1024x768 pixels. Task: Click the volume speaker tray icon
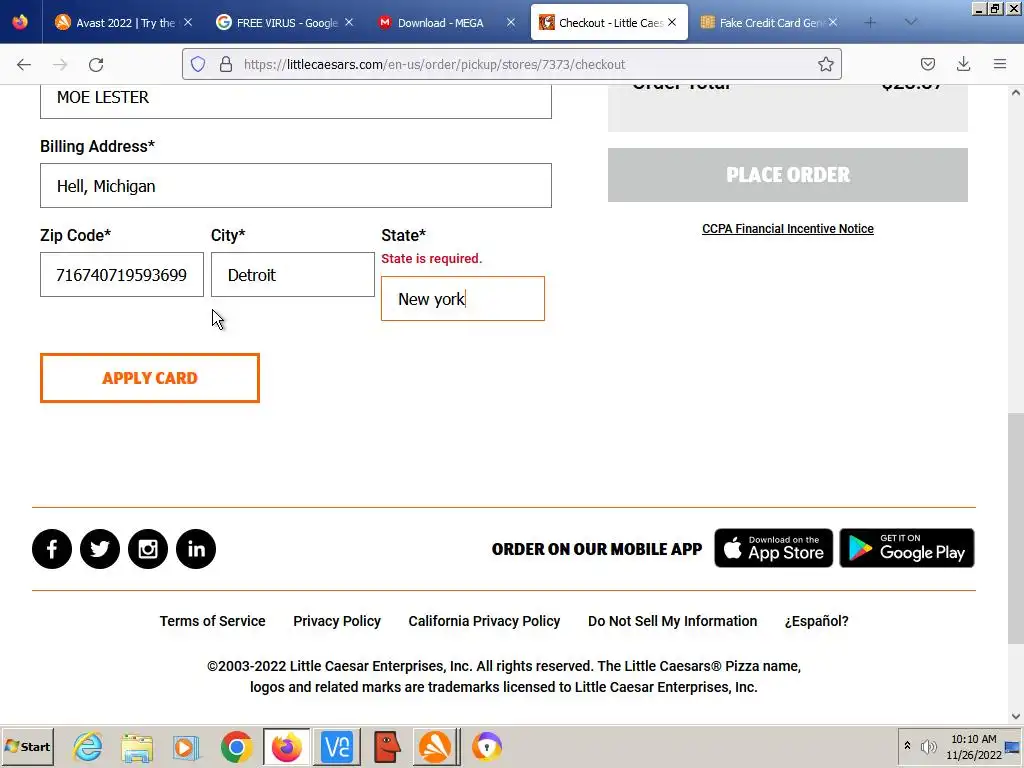point(928,746)
